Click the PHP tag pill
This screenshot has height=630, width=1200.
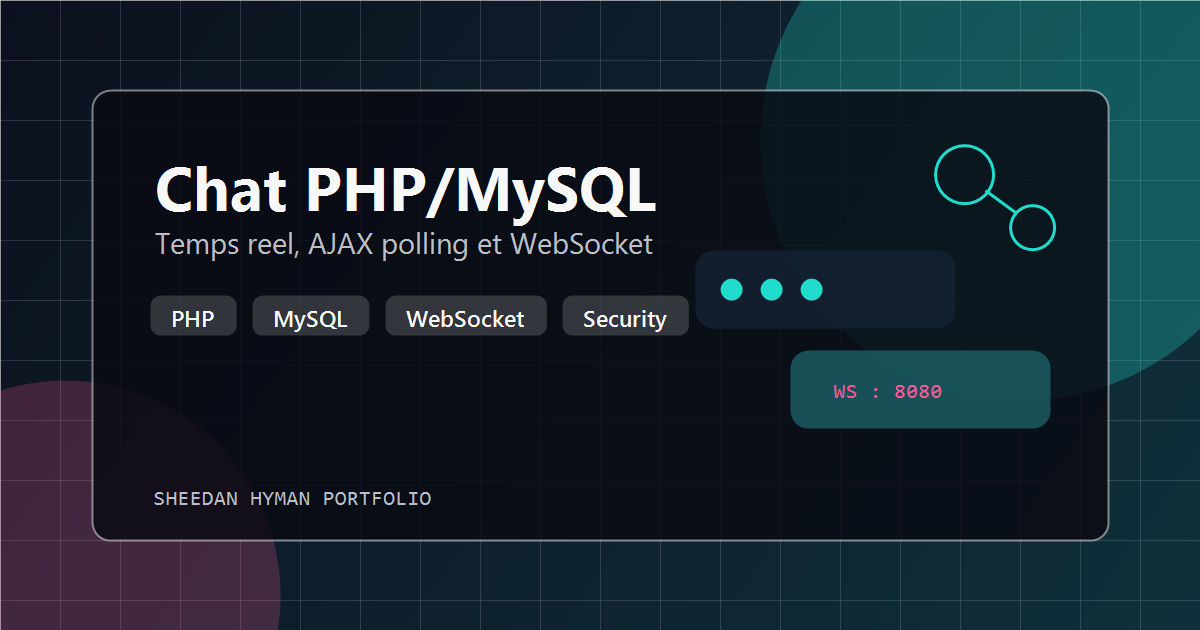193,316
